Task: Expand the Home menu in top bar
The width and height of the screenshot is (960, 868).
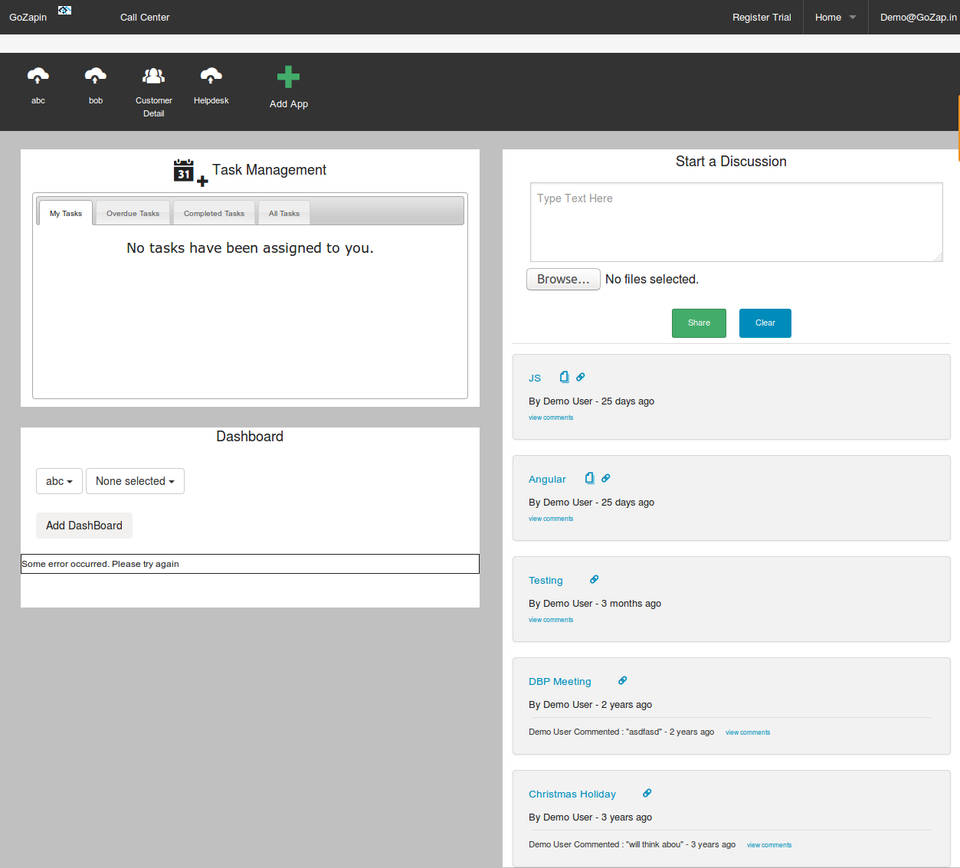Action: tap(835, 17)
